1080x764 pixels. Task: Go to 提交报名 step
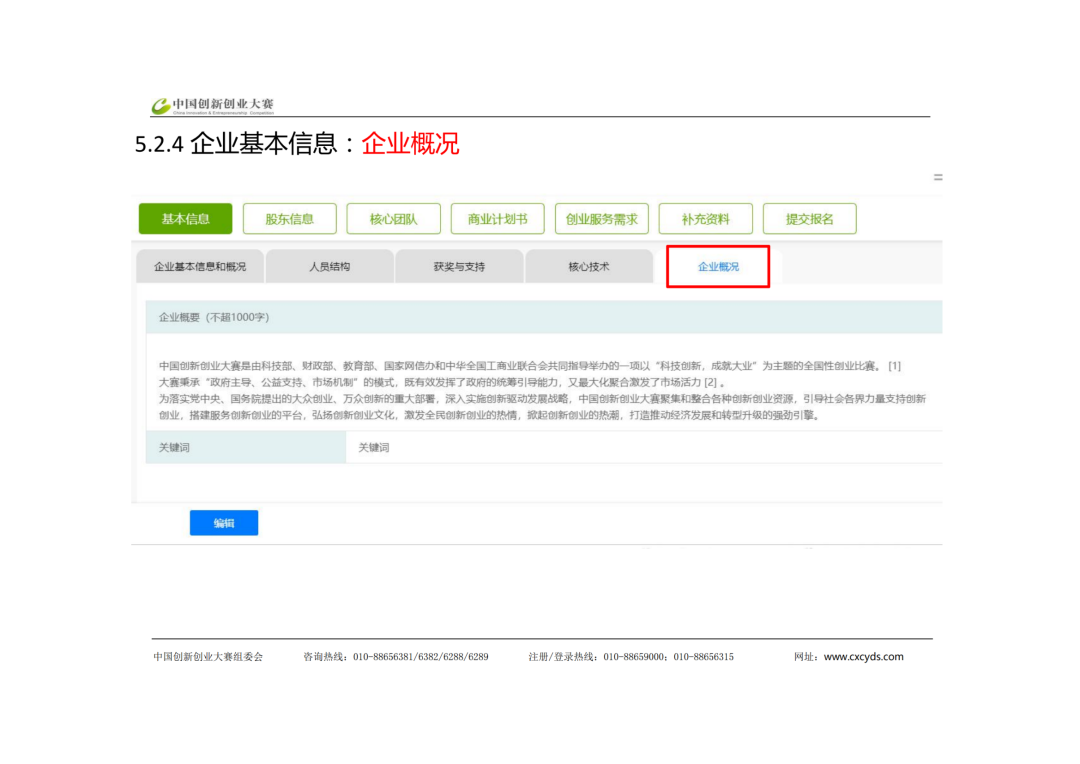click(x=809, y=219)
